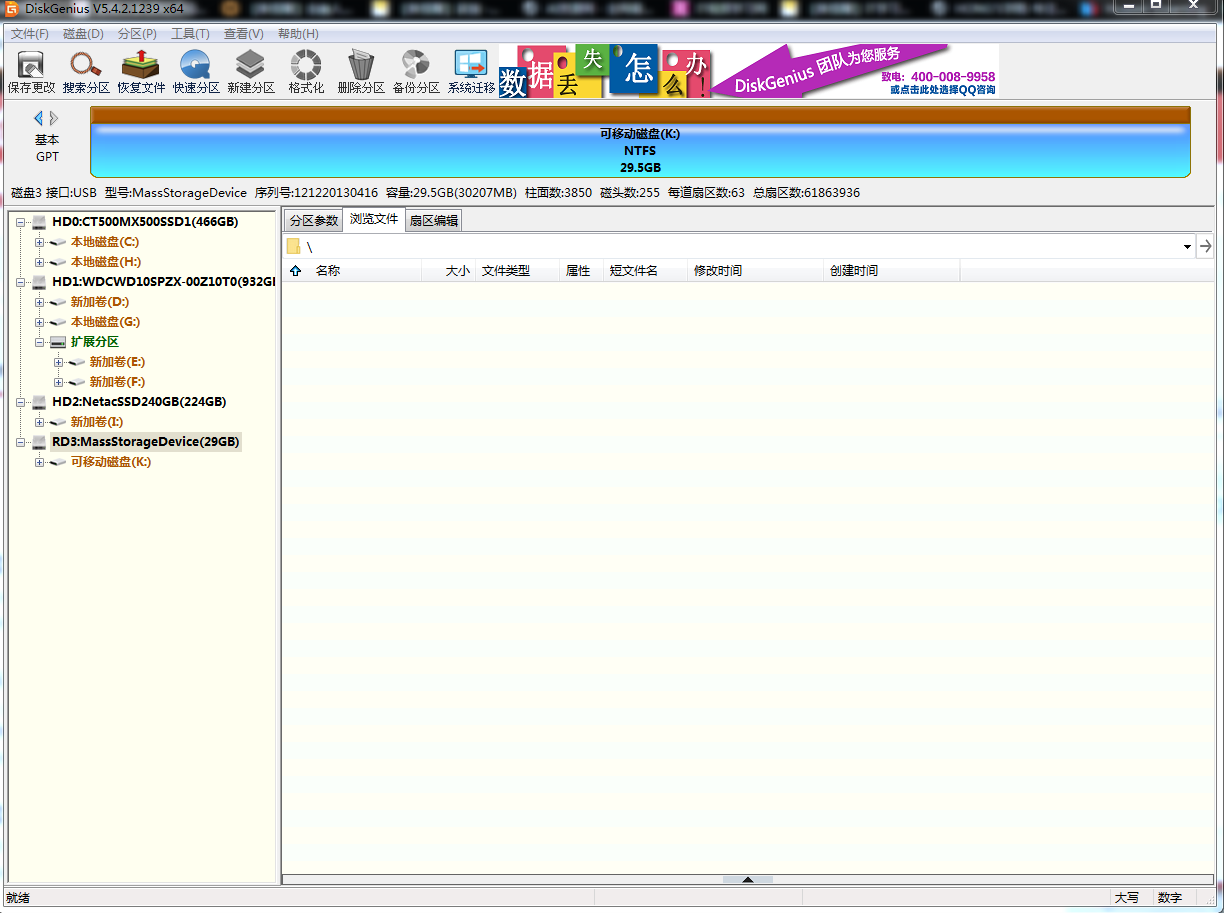
Task: Open the 文件(F) menu
Action: coord(30,34)
